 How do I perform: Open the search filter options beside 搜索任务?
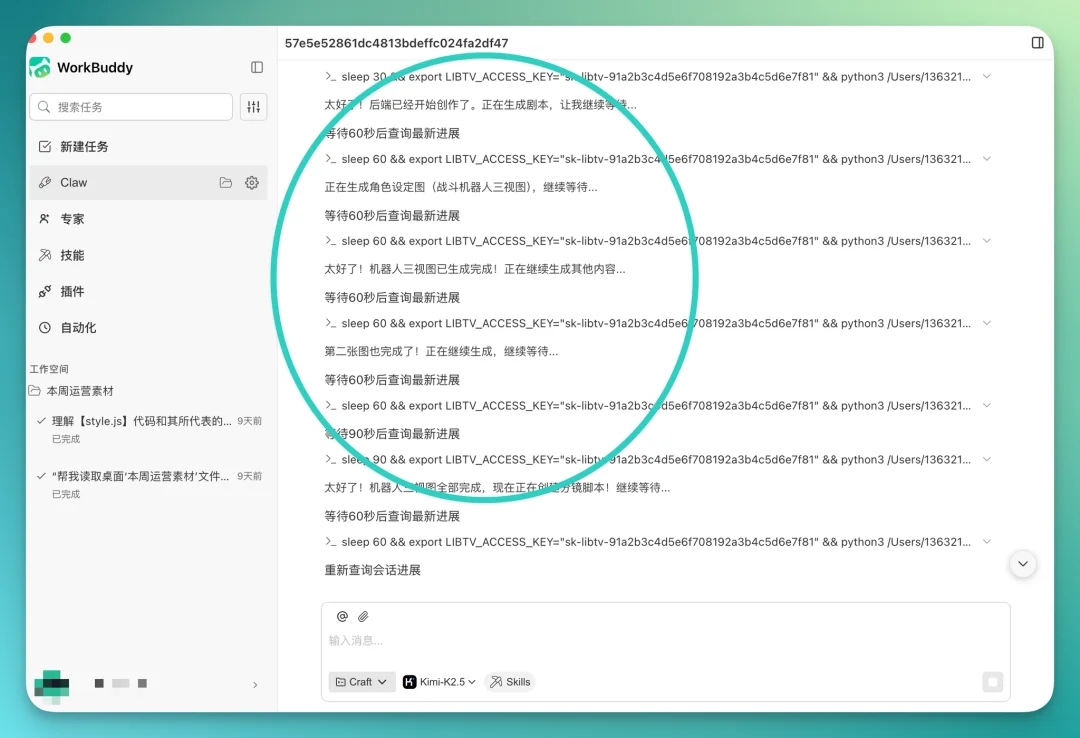tap(253, 106)
